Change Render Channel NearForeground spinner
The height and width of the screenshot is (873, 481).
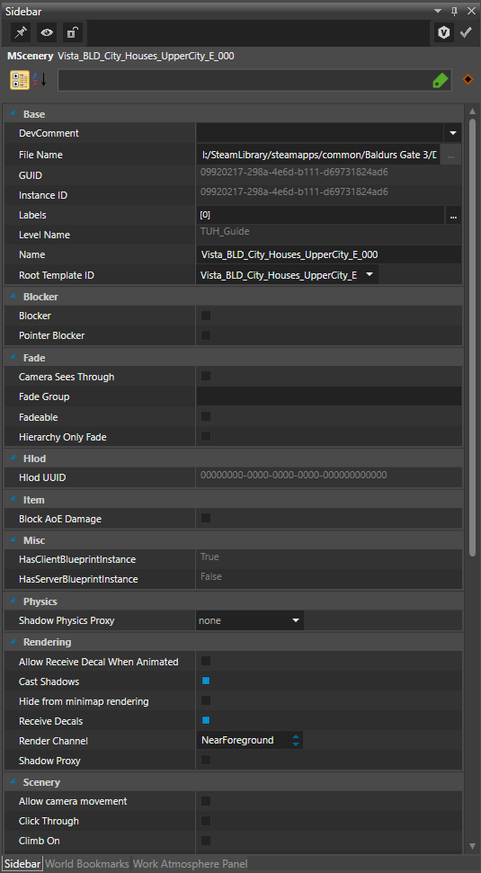click(x=296, y=740)
